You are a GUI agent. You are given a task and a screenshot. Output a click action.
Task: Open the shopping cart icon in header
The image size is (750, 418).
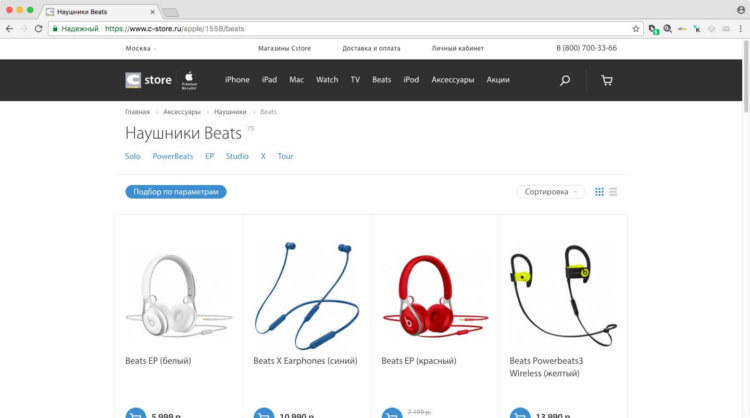click(607, 80)
